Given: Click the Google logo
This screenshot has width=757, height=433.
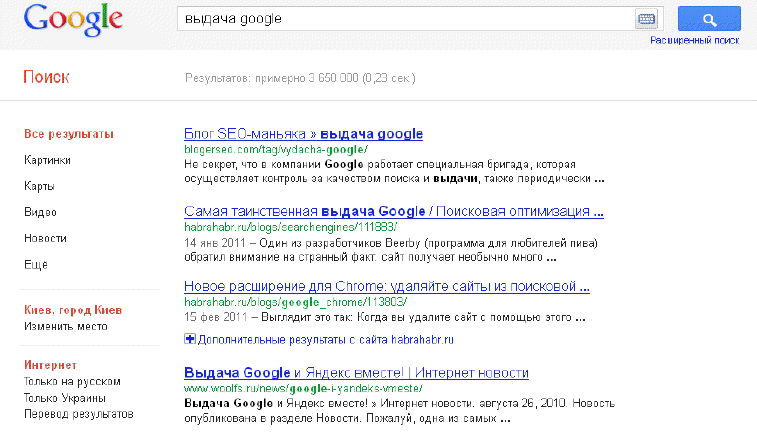Looking at the screenshot, I should point(73,19).
